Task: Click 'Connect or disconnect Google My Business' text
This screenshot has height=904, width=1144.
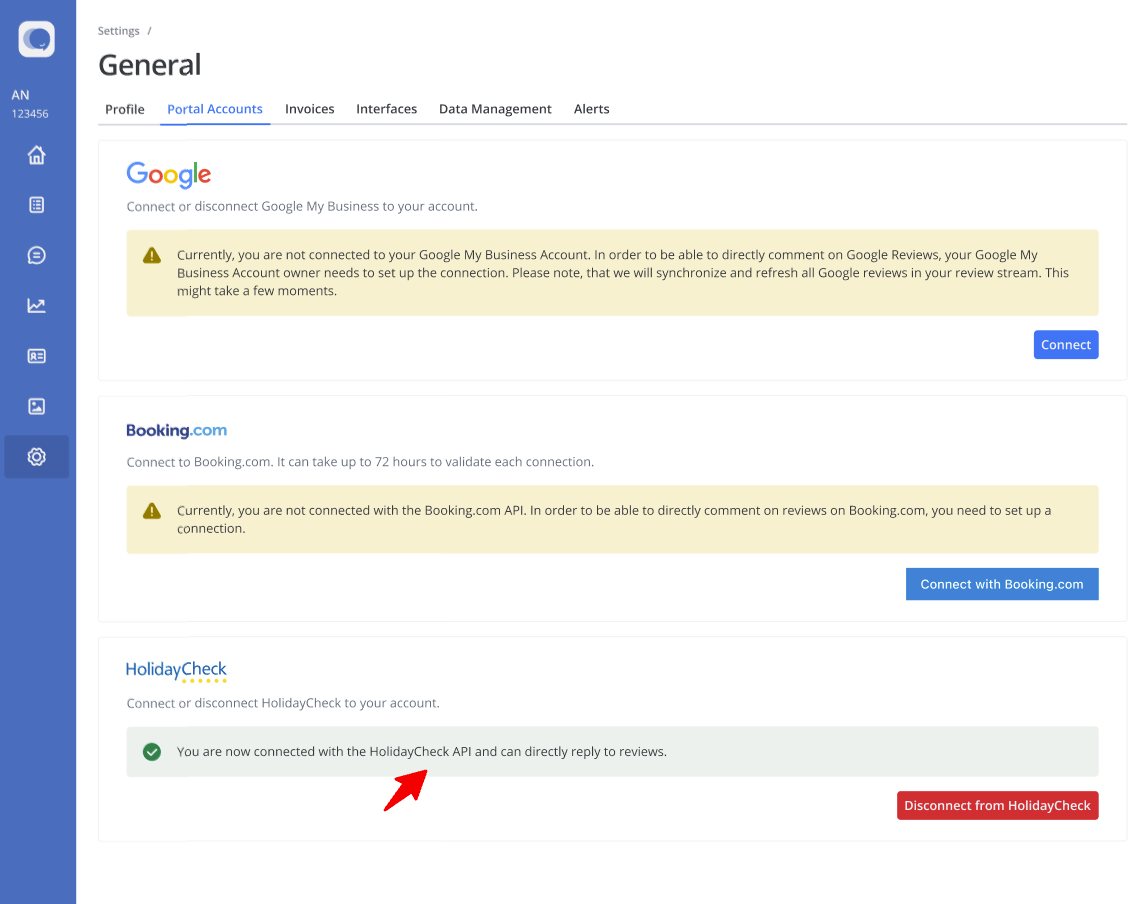Action: pos(302,206)
